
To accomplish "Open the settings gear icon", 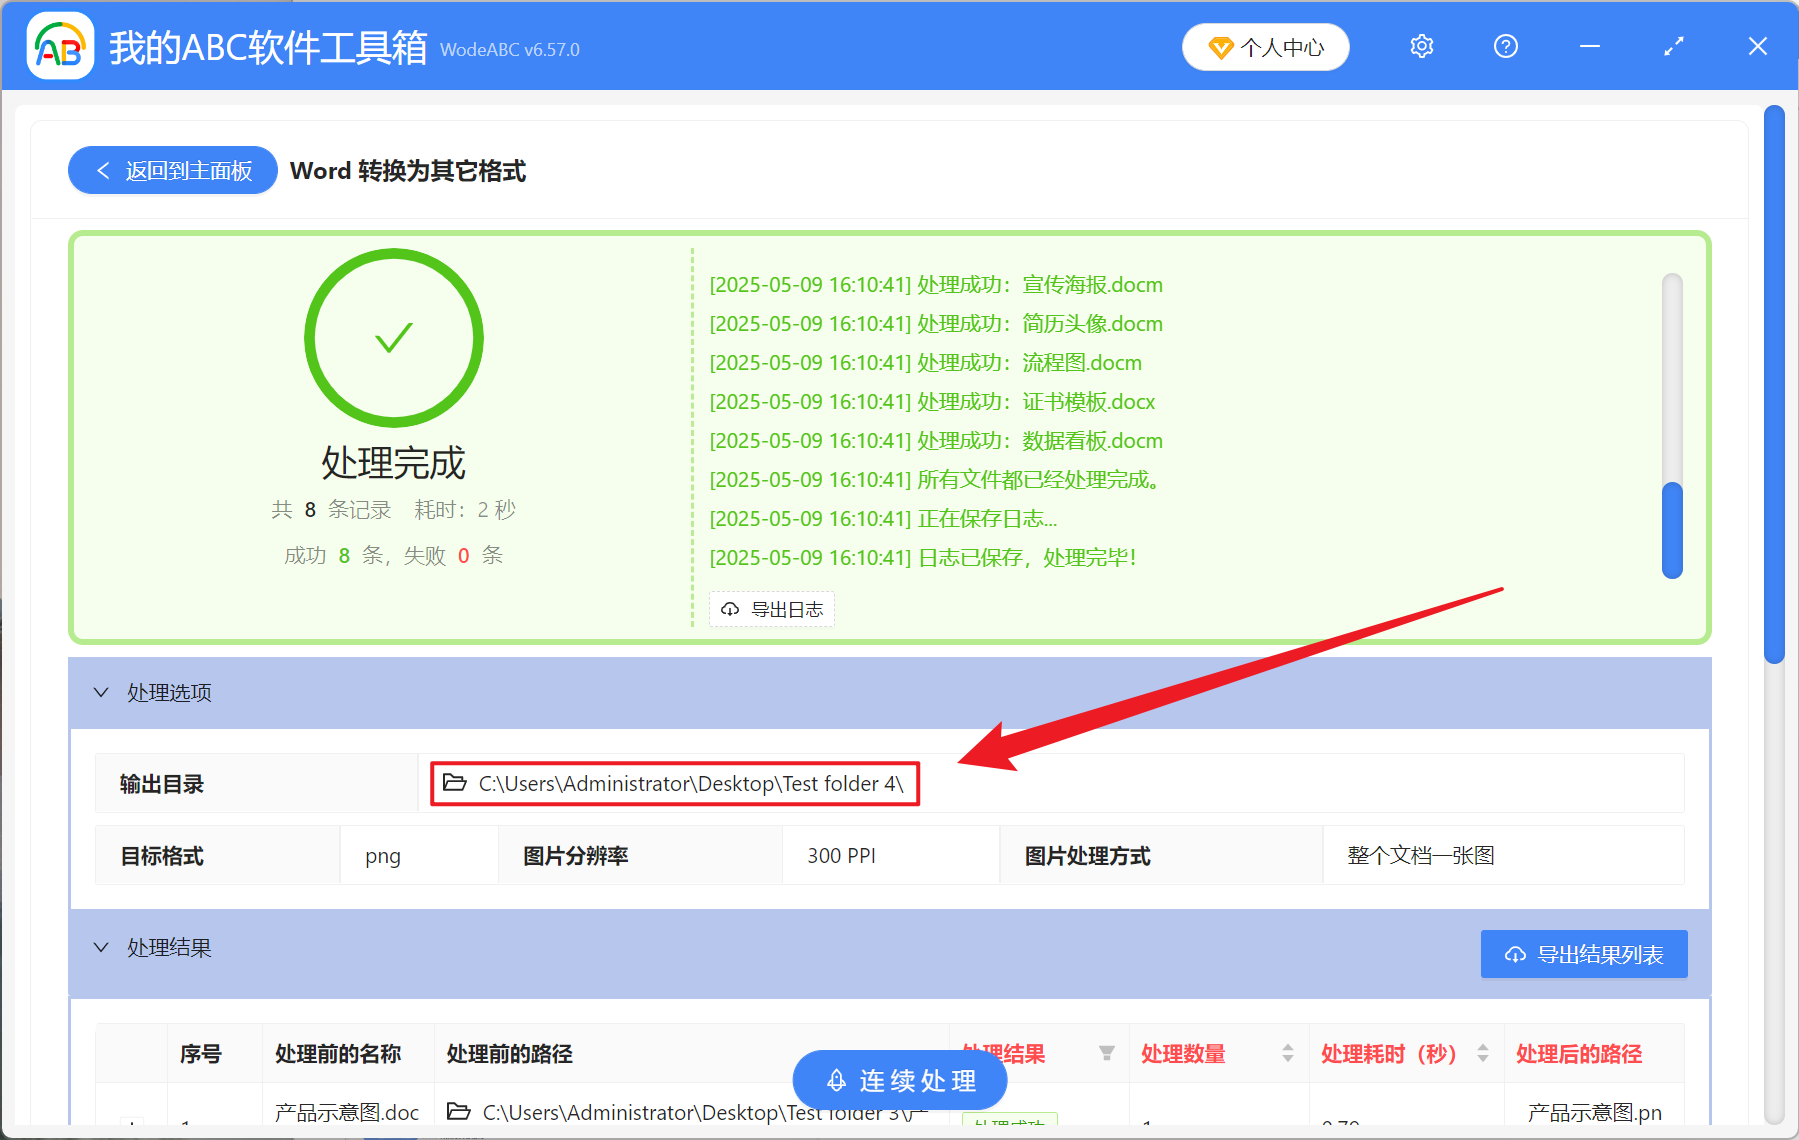I will pyautogui.click(x=1421, y=46).
